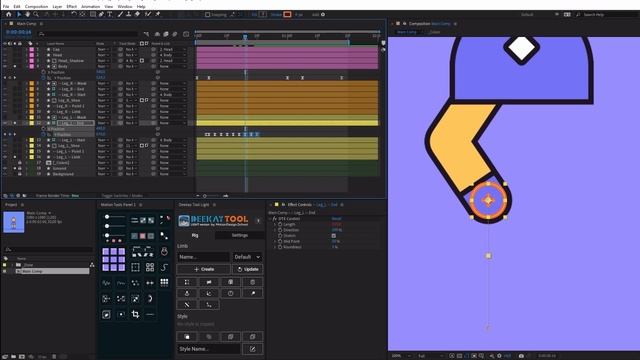Screen dimensions: 640x360
Task: Switch to the Settings tab in Deekay Tool
Action: tap(240, 235)
